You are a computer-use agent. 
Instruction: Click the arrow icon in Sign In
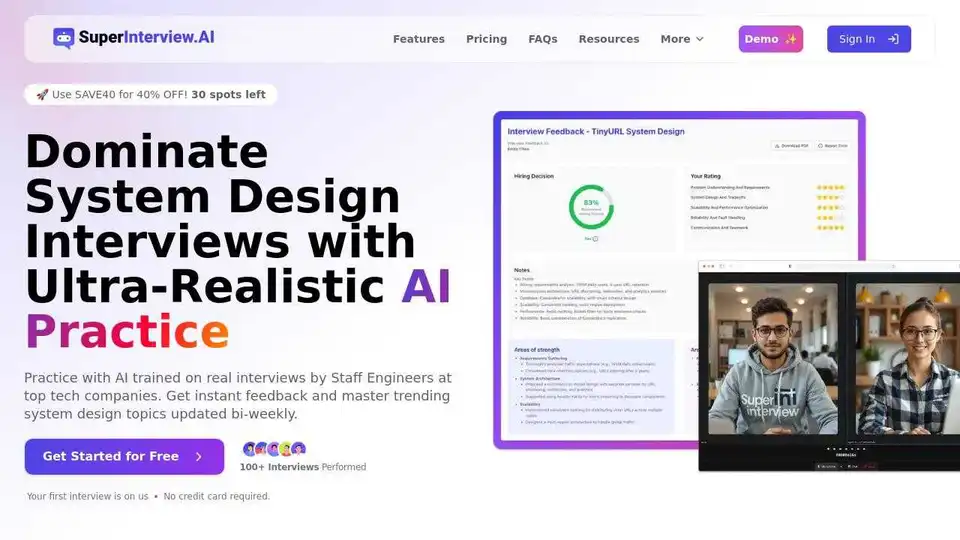[x=893, y=39]
